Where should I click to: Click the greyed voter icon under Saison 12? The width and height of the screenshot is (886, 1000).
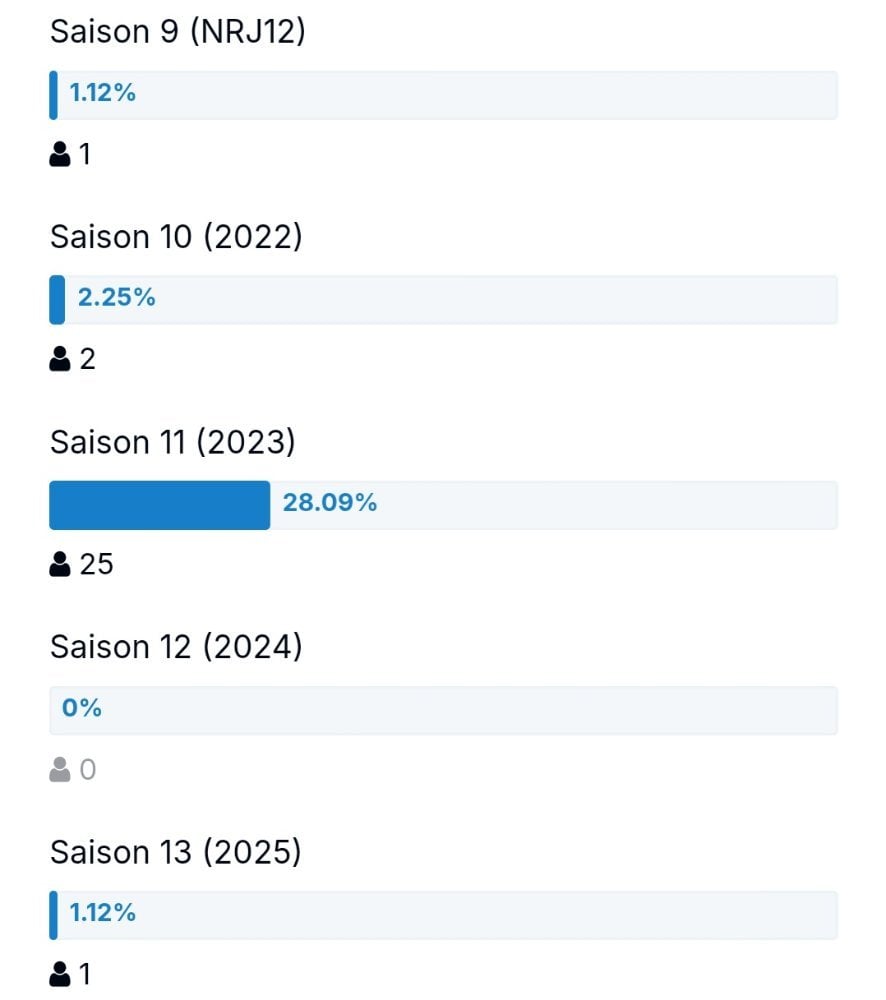tap(59, 770)
